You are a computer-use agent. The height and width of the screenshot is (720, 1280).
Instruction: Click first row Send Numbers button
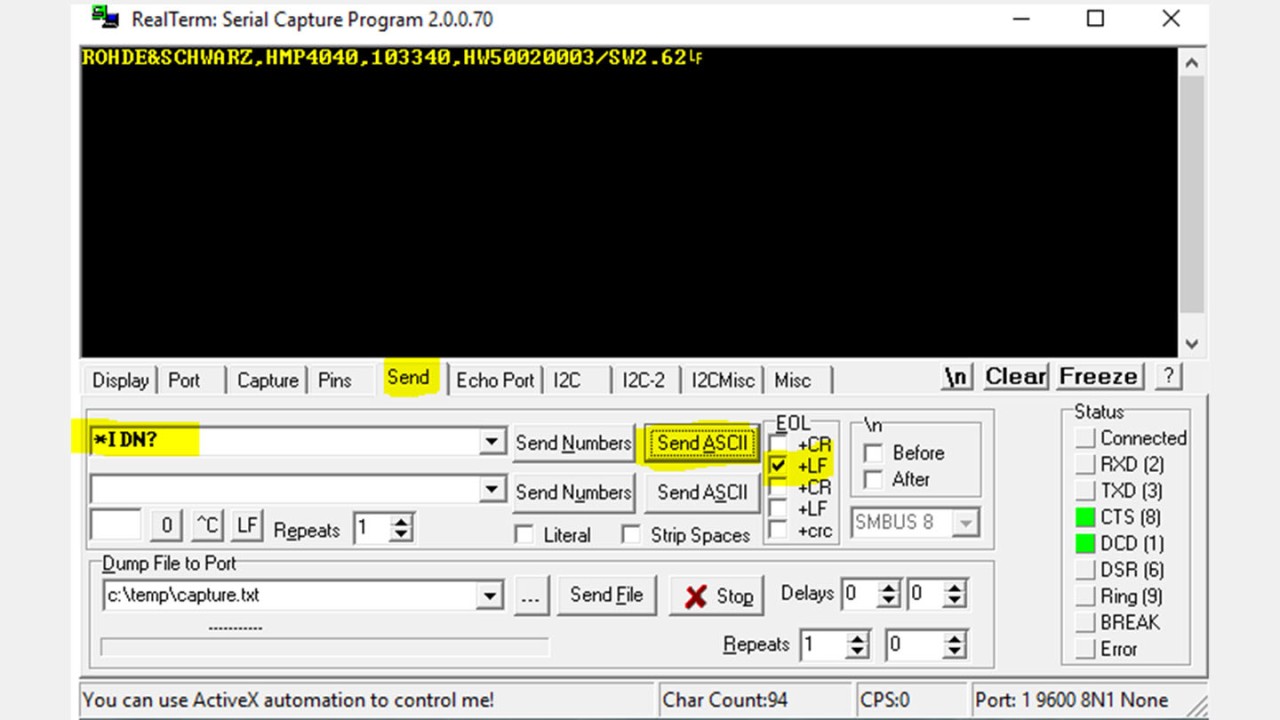click(x=574, y=443)
